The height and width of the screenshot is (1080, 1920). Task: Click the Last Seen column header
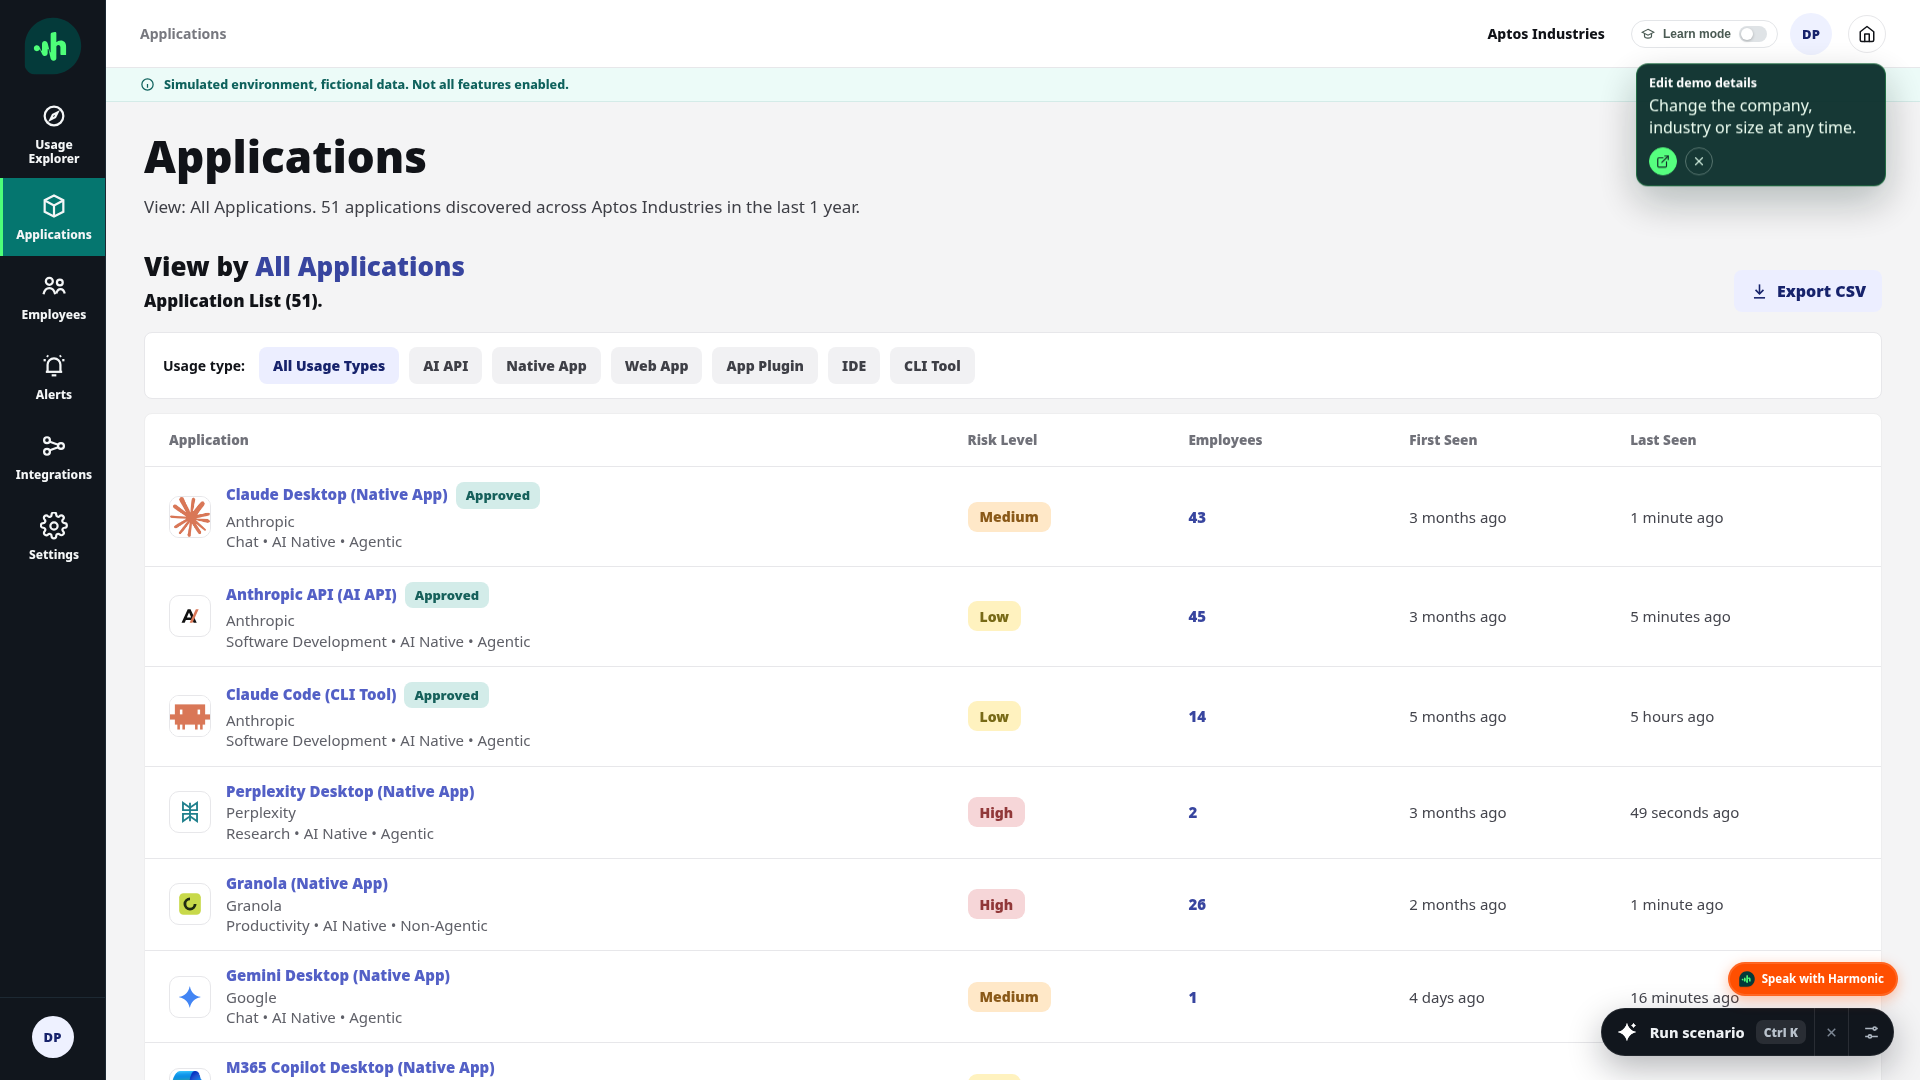1663,440
